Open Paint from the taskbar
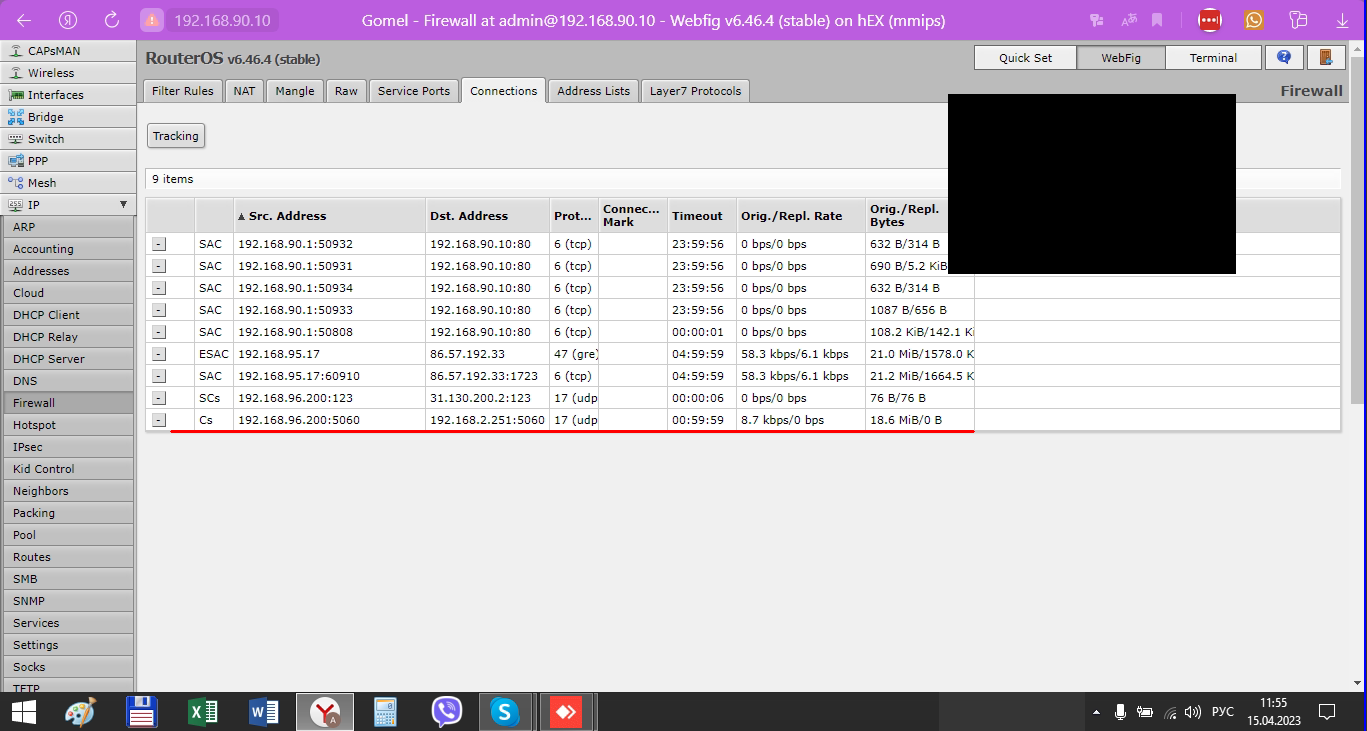This screenshot has height=731, width=1367. (x=80, y=712)
